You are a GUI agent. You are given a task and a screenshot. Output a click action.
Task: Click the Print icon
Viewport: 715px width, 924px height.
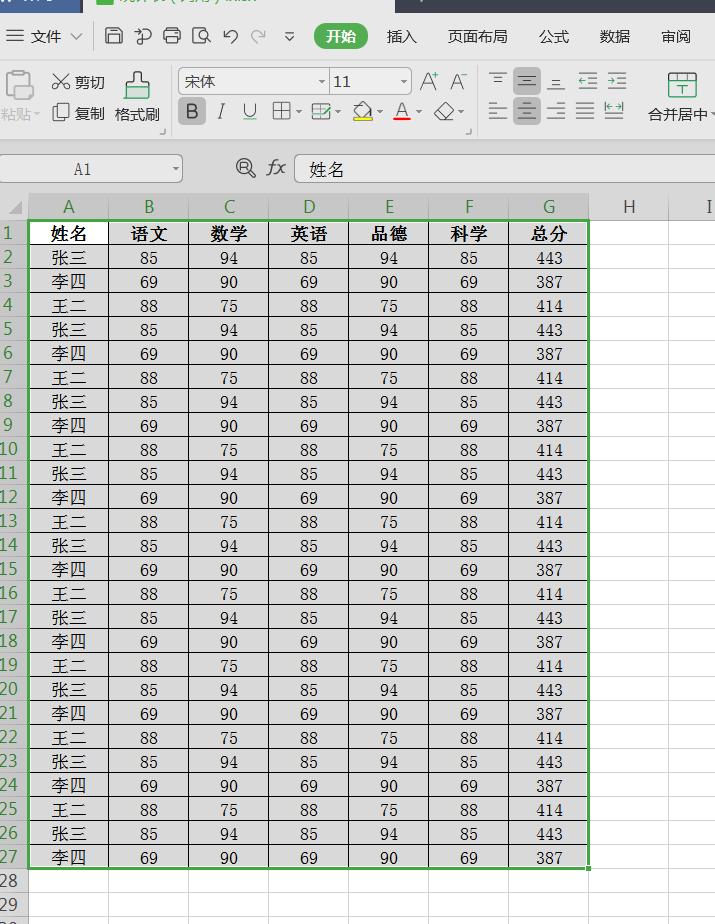click(x=172, y=37)
